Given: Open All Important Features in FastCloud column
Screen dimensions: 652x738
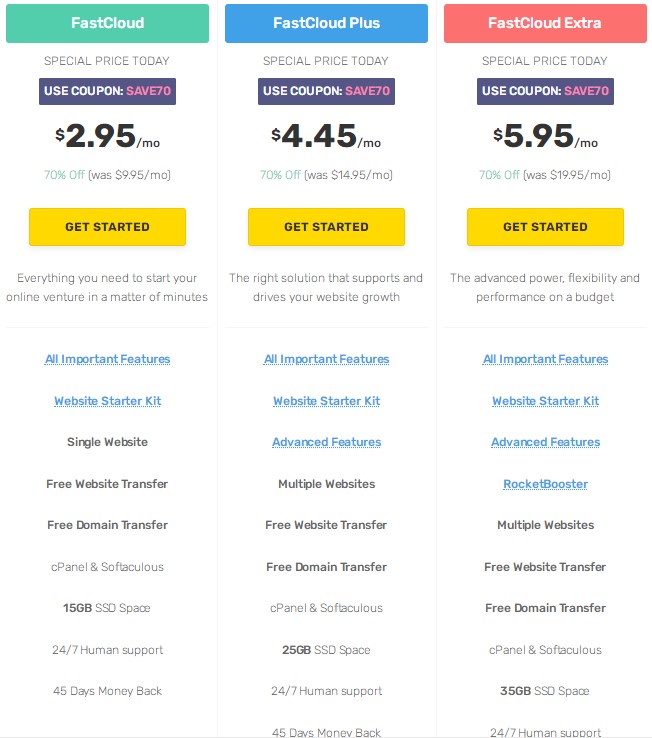Looking at the screenshot, I should tap(107, 359).
